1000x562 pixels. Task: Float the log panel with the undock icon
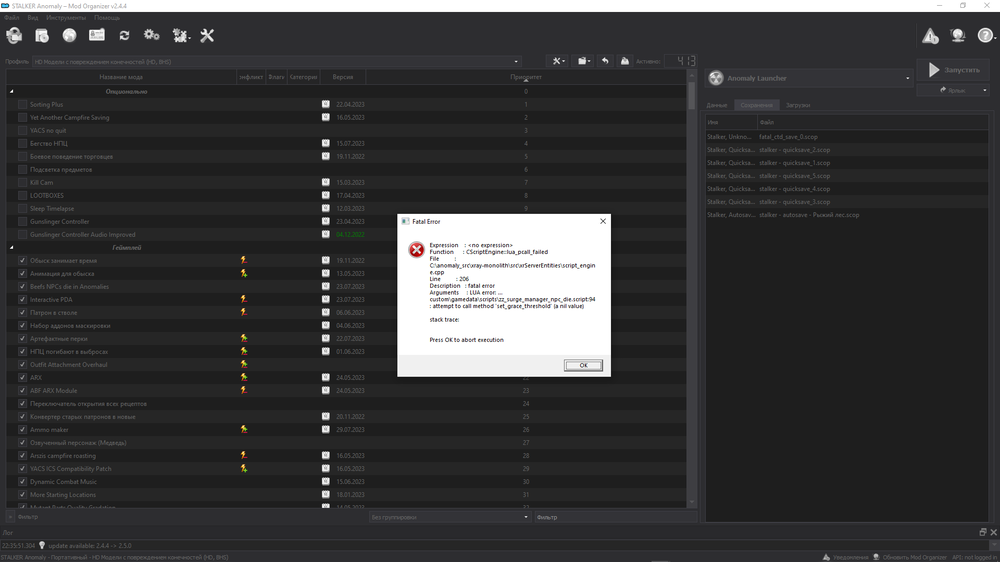coord(983,532)
